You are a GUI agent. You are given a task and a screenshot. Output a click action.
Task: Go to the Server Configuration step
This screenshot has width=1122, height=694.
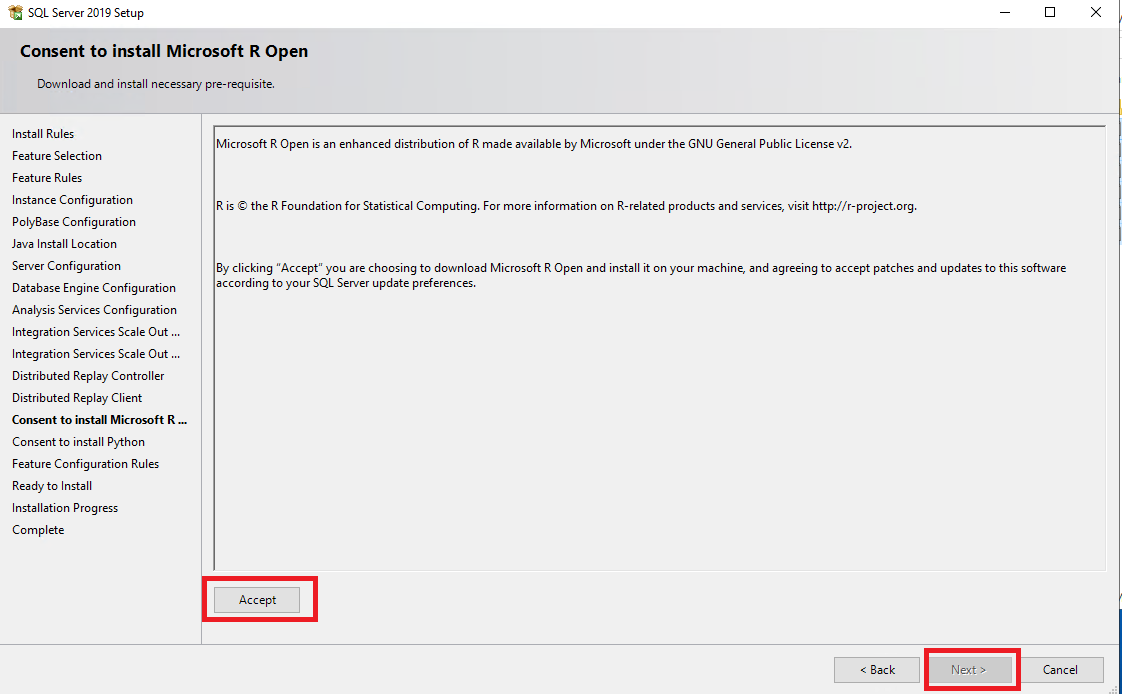pyautogui.click(x=66, y=266)
